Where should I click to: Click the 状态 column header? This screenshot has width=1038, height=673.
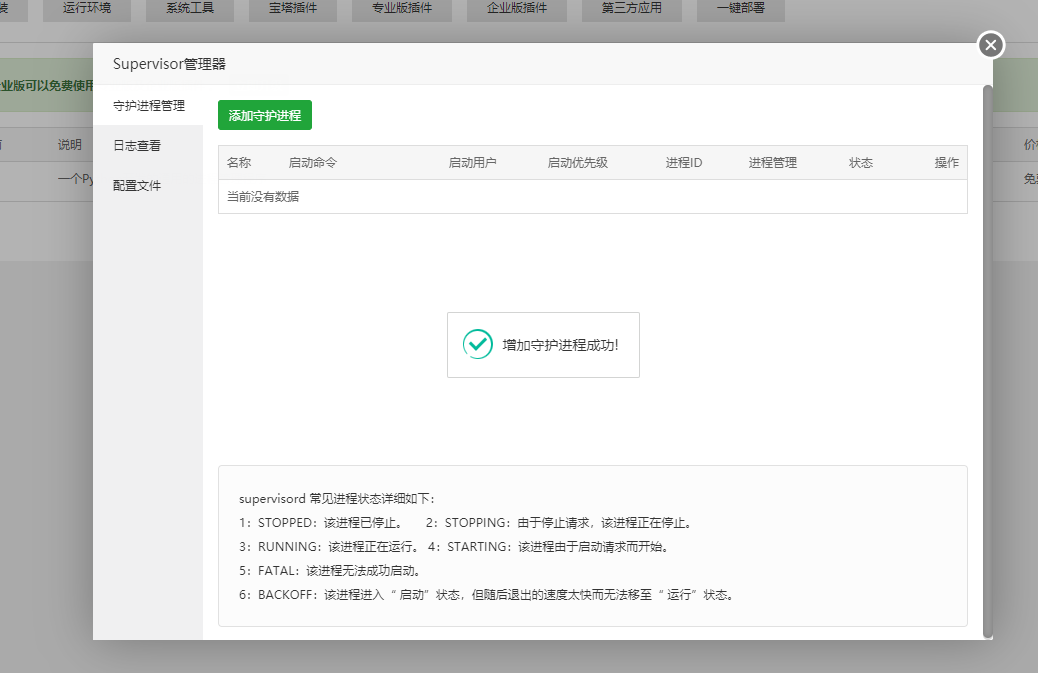pos(860,162)
